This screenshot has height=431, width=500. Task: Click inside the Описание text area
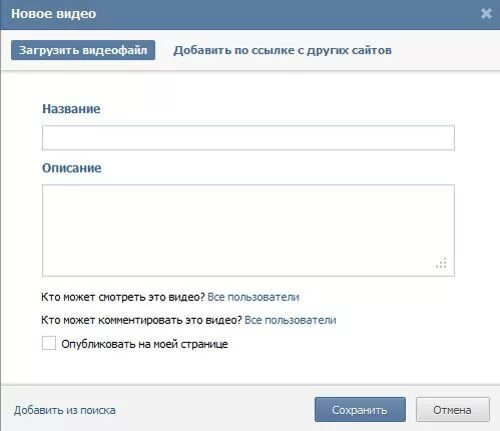pos(248,230)
